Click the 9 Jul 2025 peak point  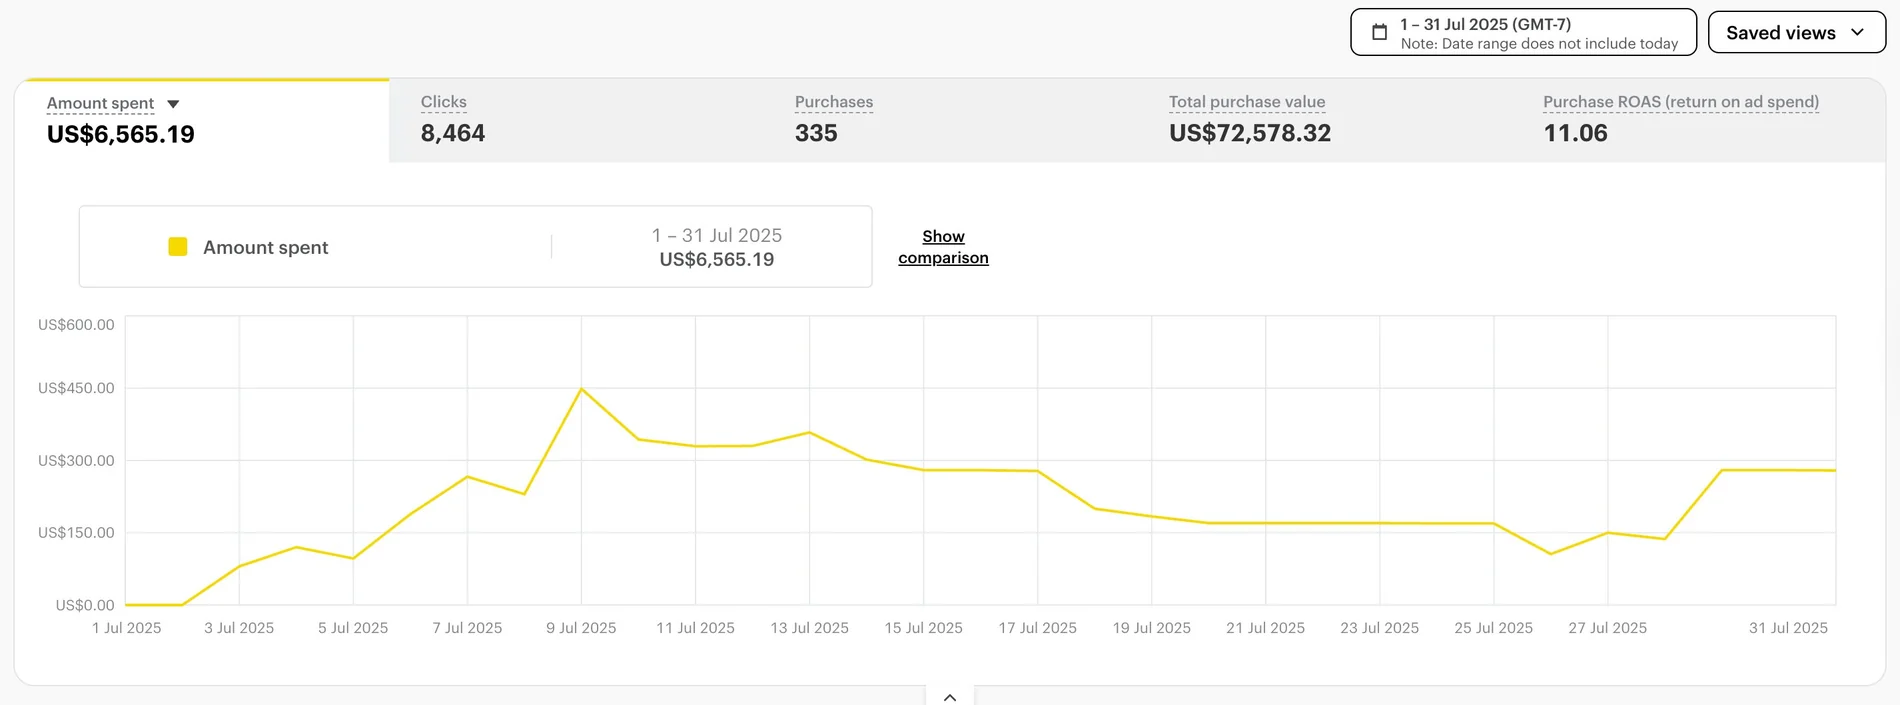tap(582, 389)
